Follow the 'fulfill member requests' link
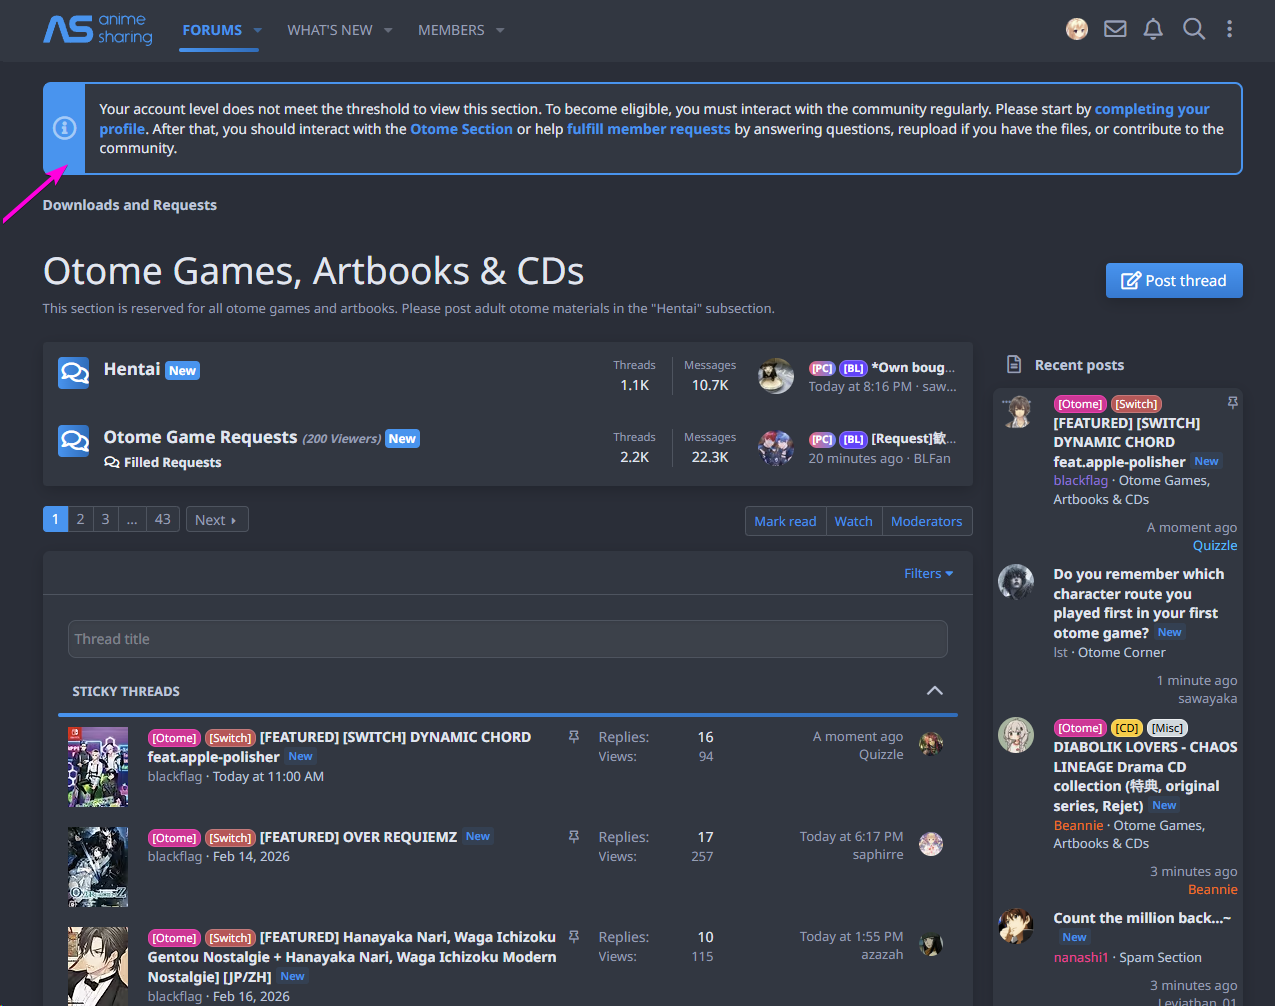The height and width of the screenshot is (1006, 1275). (648, 129)
